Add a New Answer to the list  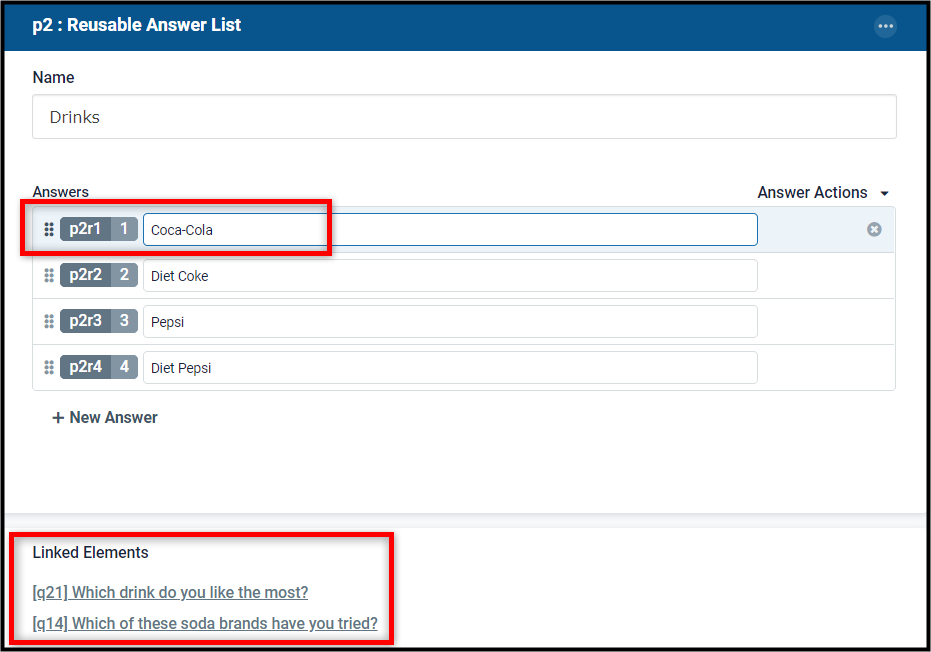105,417
